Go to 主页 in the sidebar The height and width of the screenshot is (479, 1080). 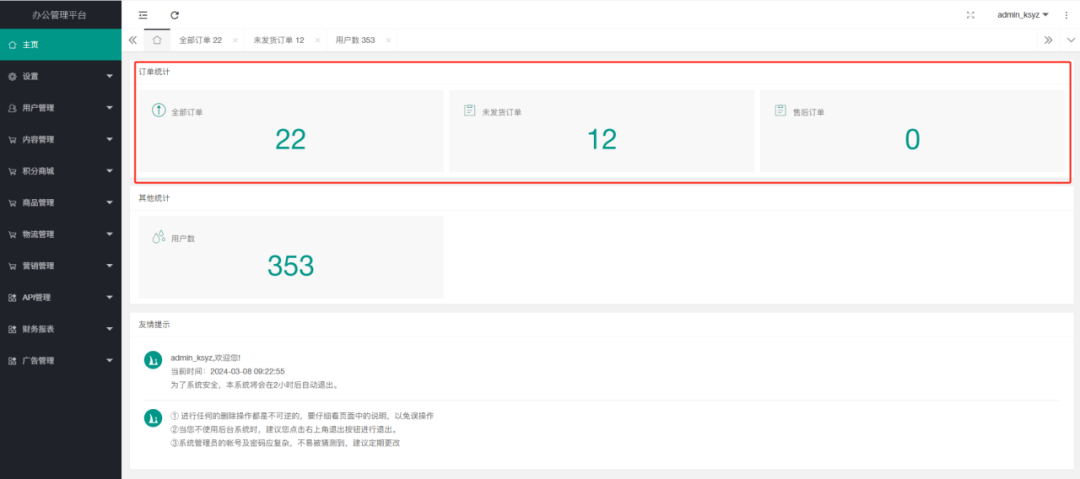61,45
